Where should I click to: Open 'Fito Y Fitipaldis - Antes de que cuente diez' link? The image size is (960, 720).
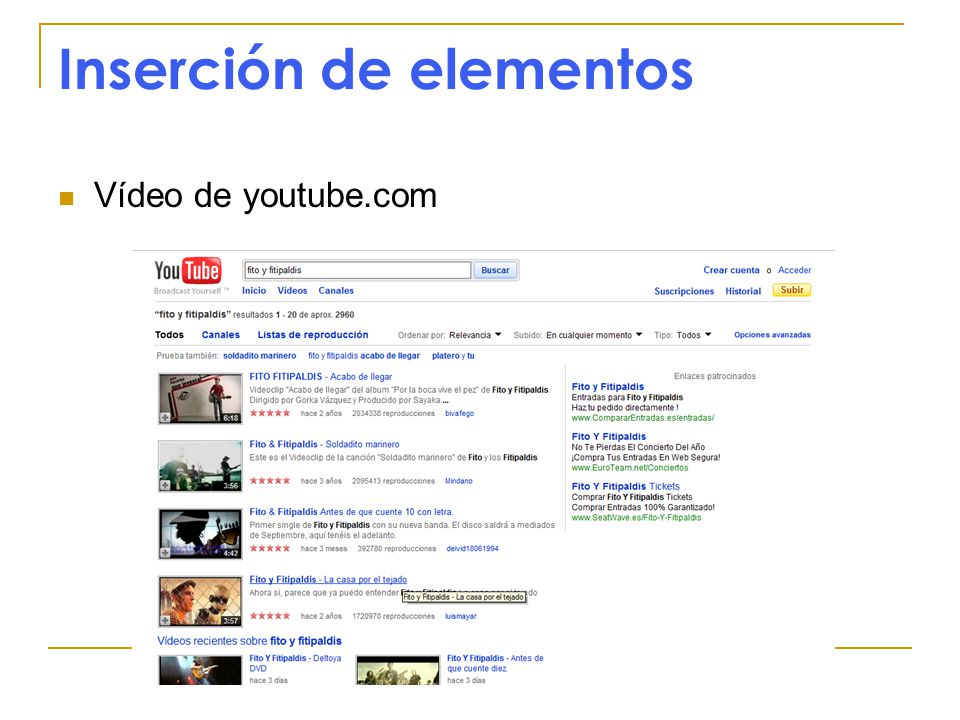495,663
